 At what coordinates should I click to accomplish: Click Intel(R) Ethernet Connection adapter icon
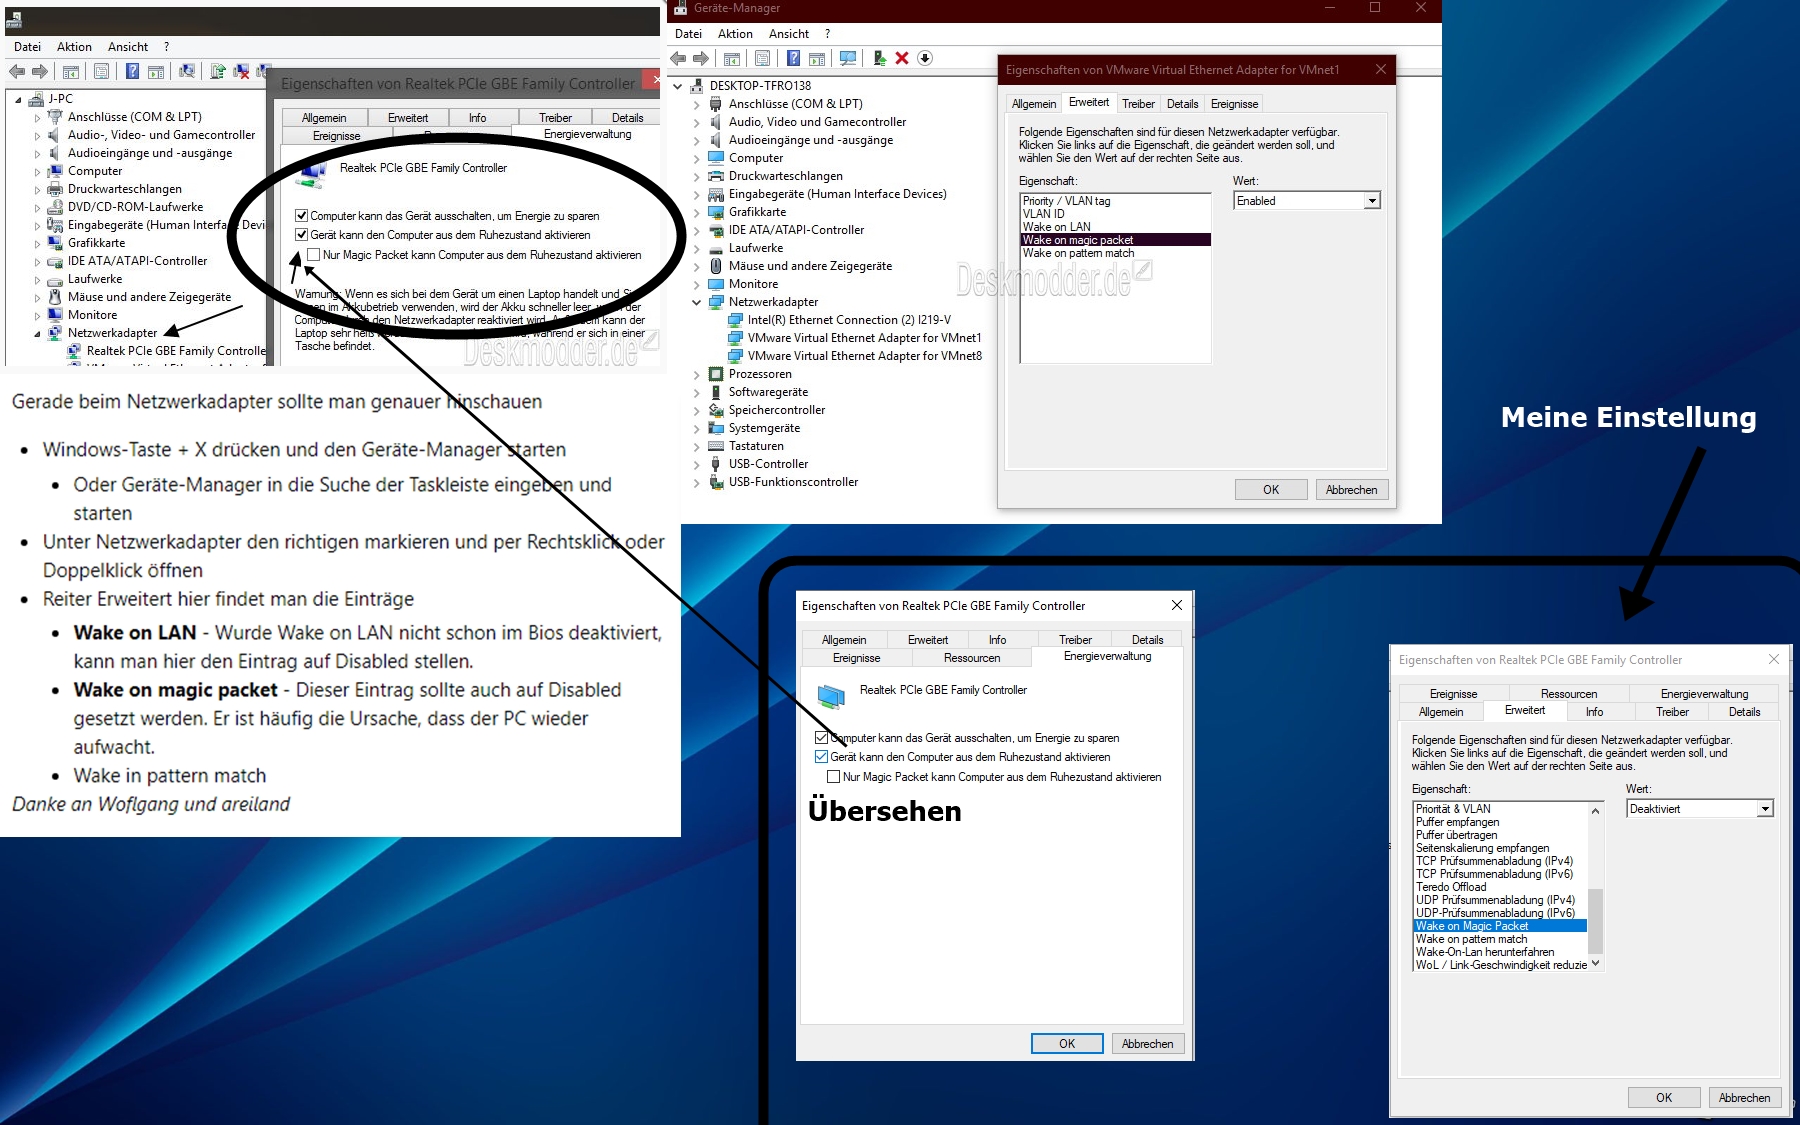(735, 320)
